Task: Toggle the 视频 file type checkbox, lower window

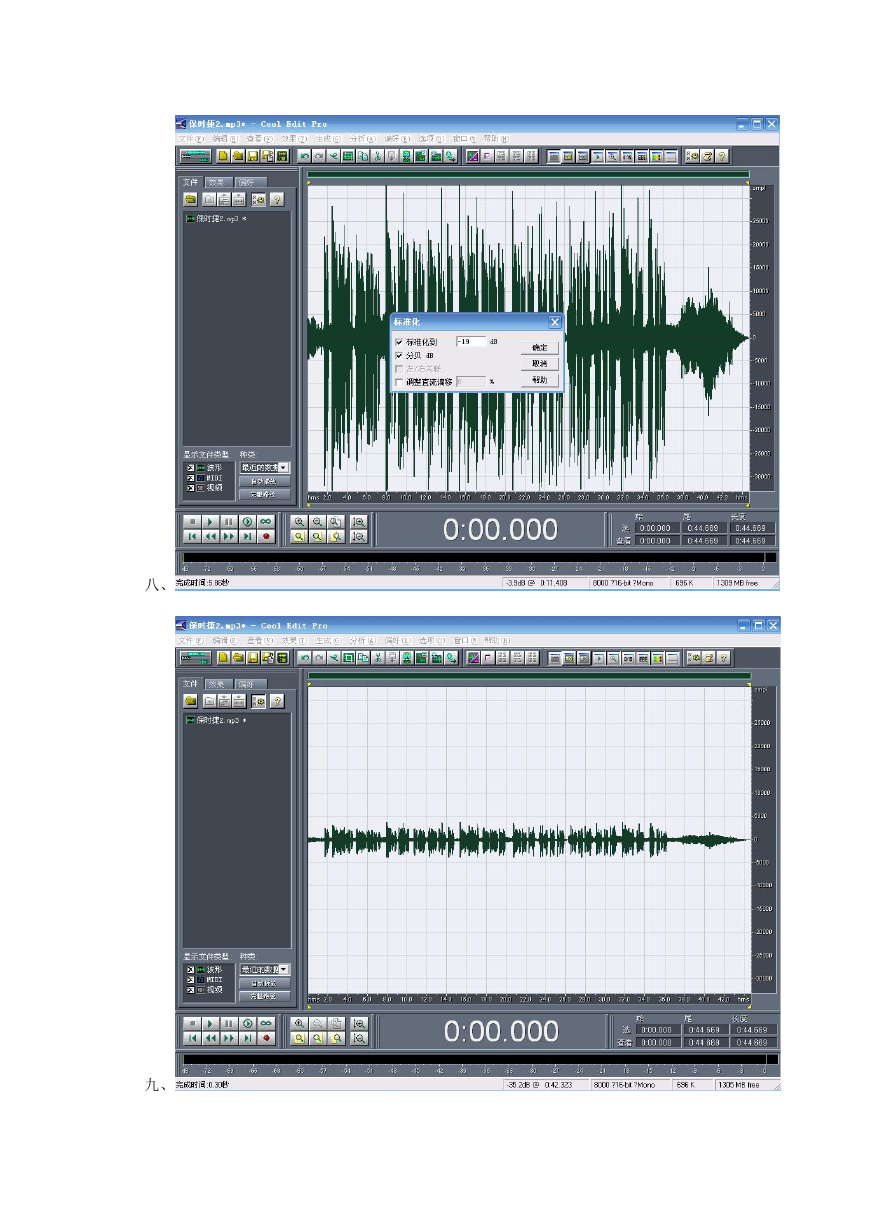Action: click(188, 989)
